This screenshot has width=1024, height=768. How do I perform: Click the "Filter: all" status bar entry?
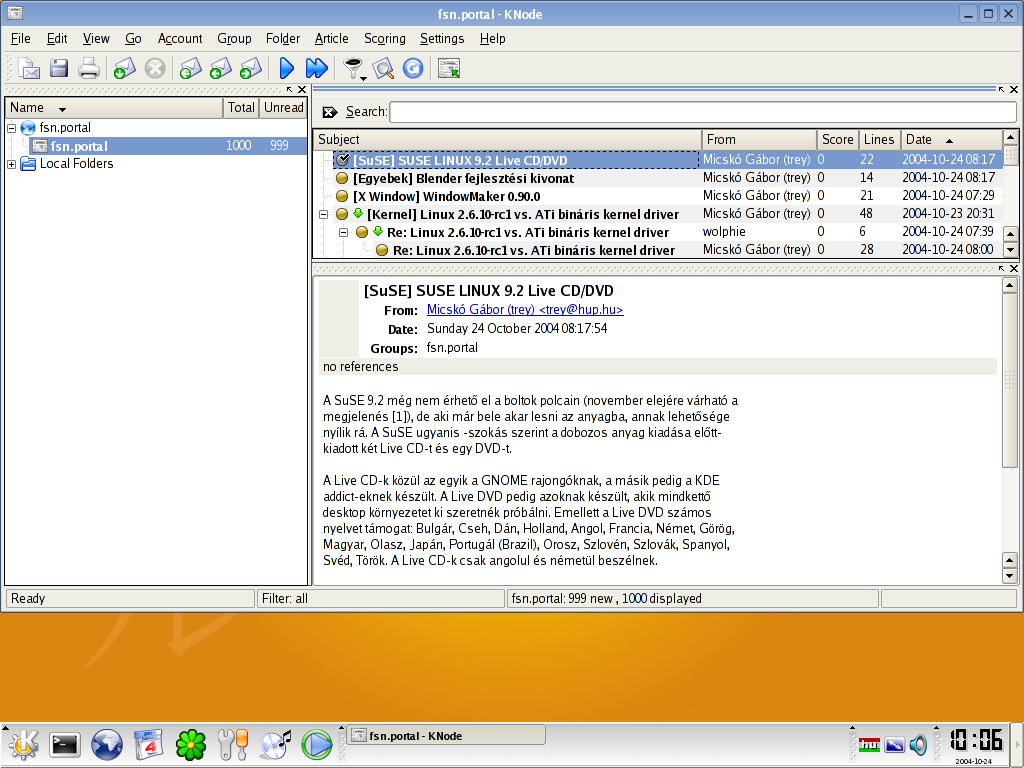pyautogui.click(x=381, y=598)
